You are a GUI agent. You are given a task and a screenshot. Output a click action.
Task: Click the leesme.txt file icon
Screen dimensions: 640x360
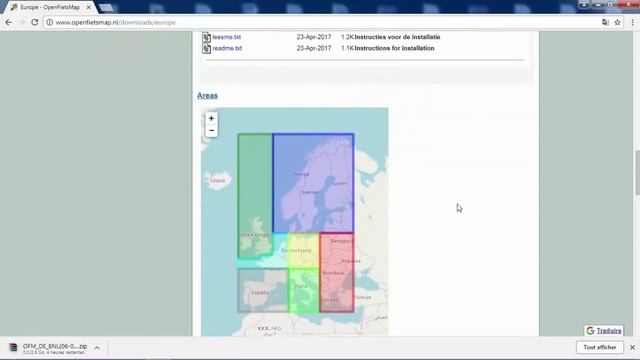click(x=207, y=37)
